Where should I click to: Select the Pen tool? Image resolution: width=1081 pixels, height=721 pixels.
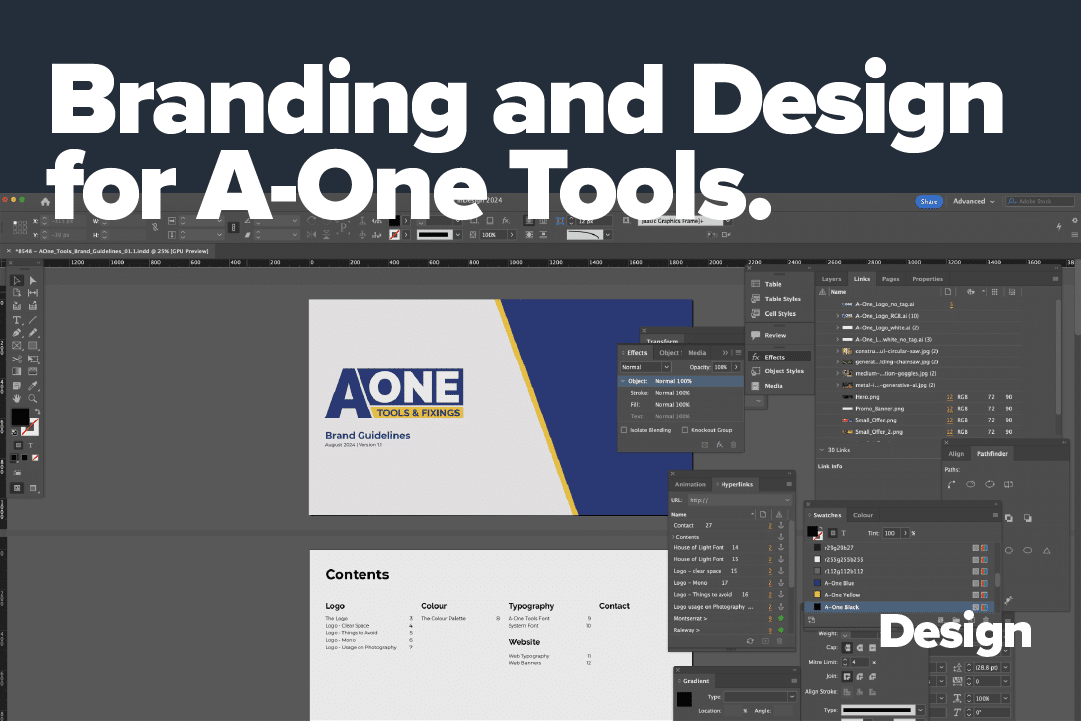pos(17,332)
